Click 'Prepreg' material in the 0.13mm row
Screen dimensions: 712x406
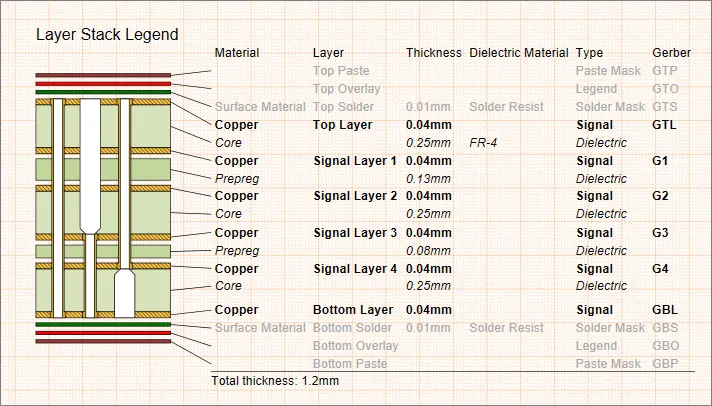click(x=237, y=179)
